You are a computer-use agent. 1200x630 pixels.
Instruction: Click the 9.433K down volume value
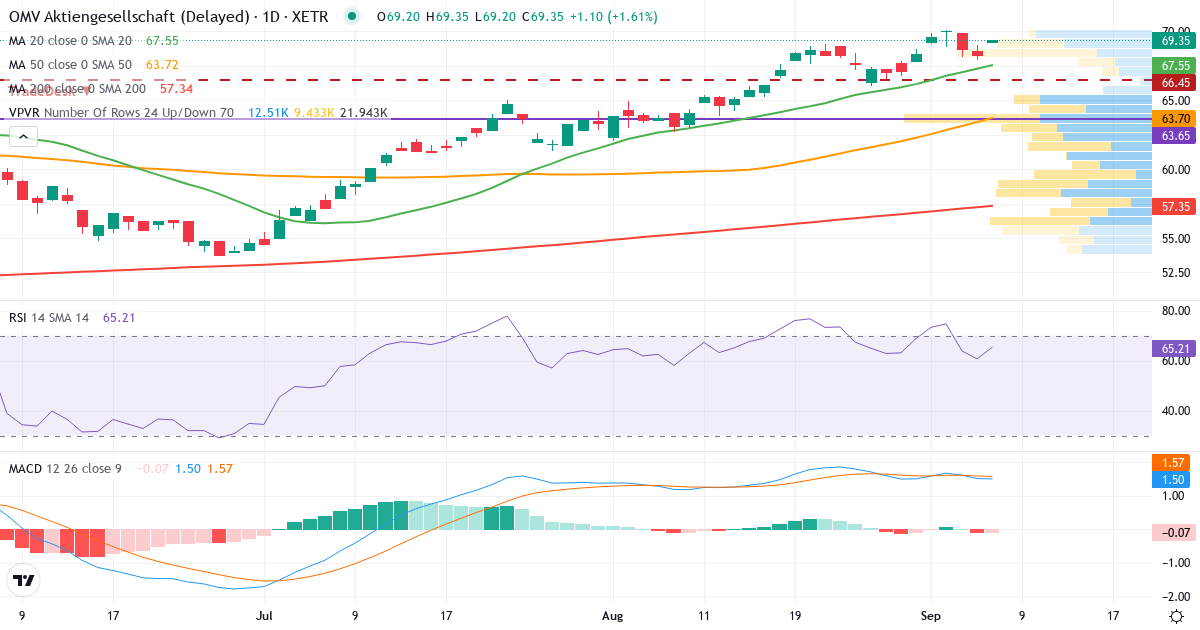click(x=314, y=113)
